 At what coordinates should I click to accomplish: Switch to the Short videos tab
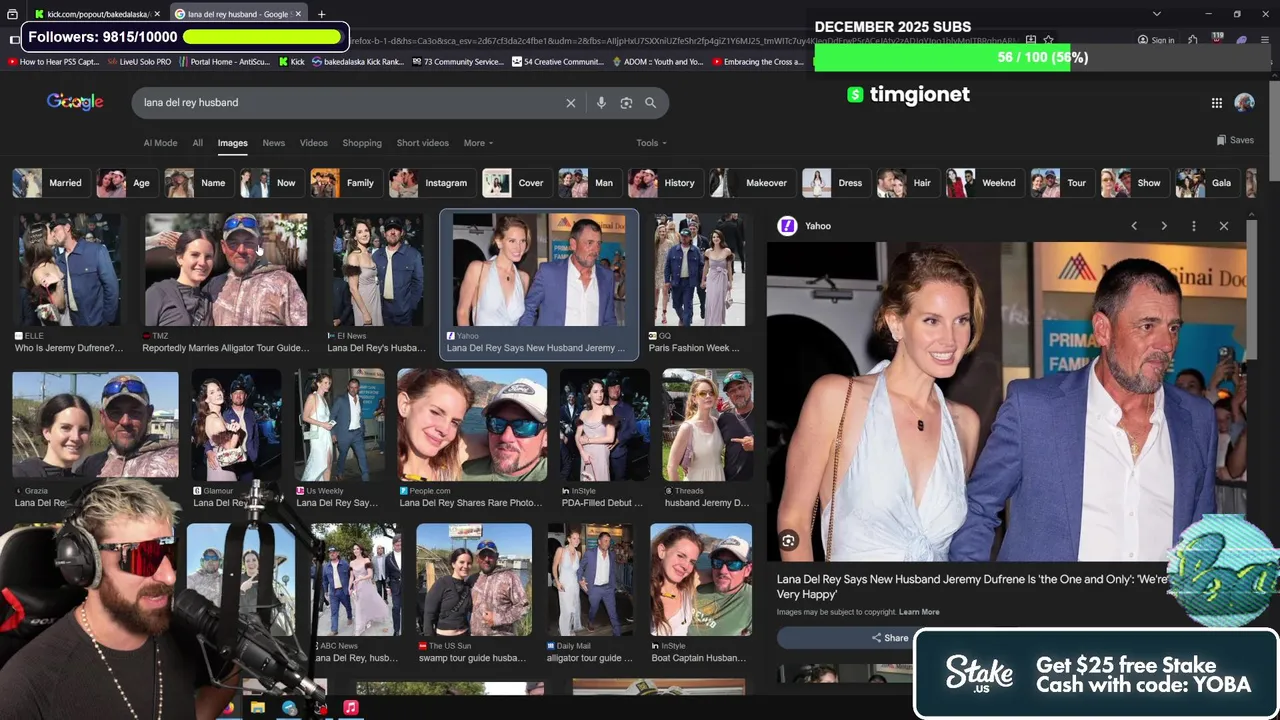[x=423, y=143]
